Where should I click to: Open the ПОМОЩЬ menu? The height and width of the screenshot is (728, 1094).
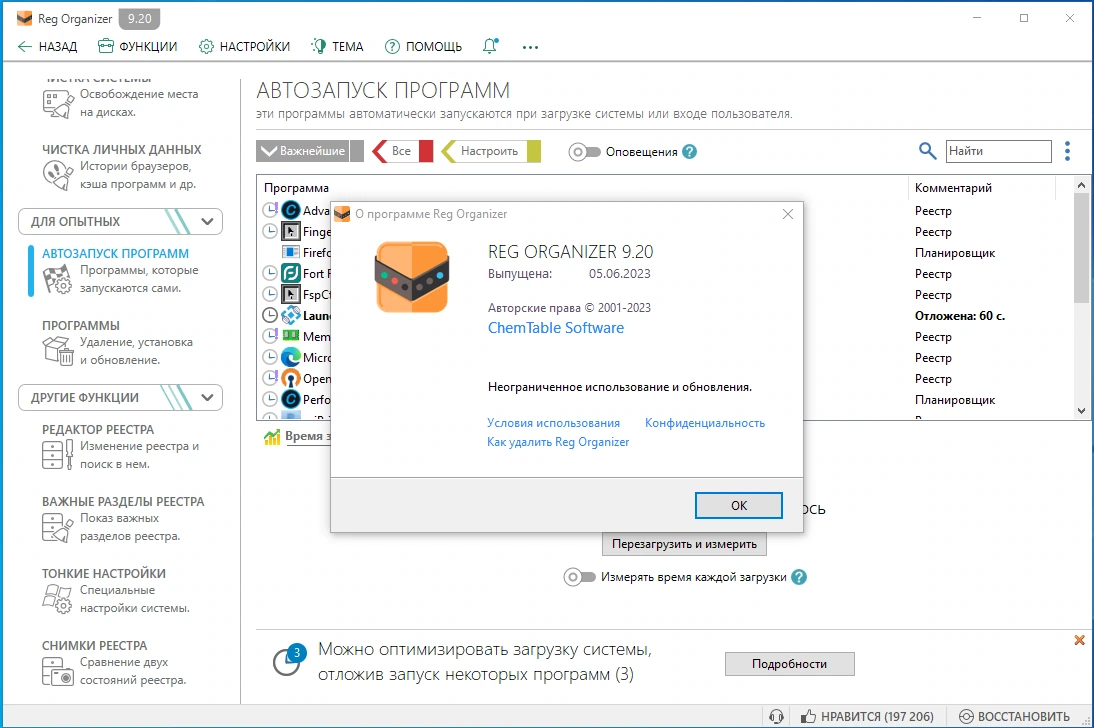tap(424, 47)
